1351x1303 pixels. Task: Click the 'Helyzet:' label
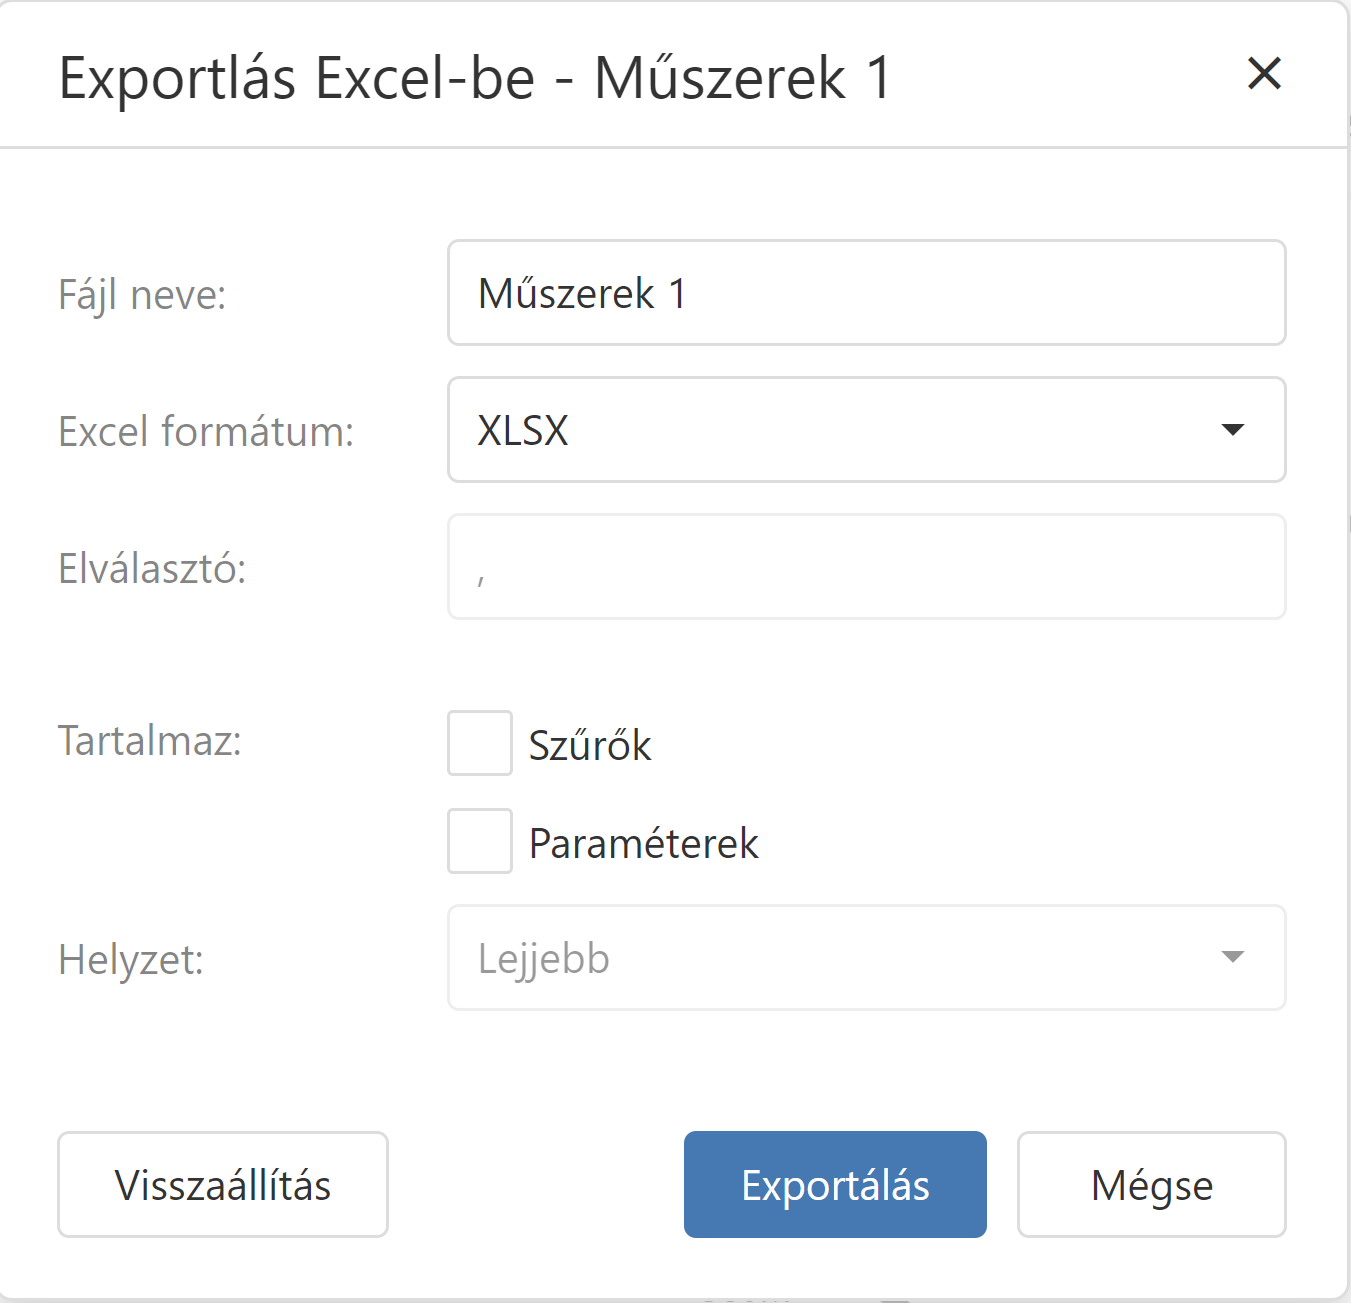(x=131, y=960)
